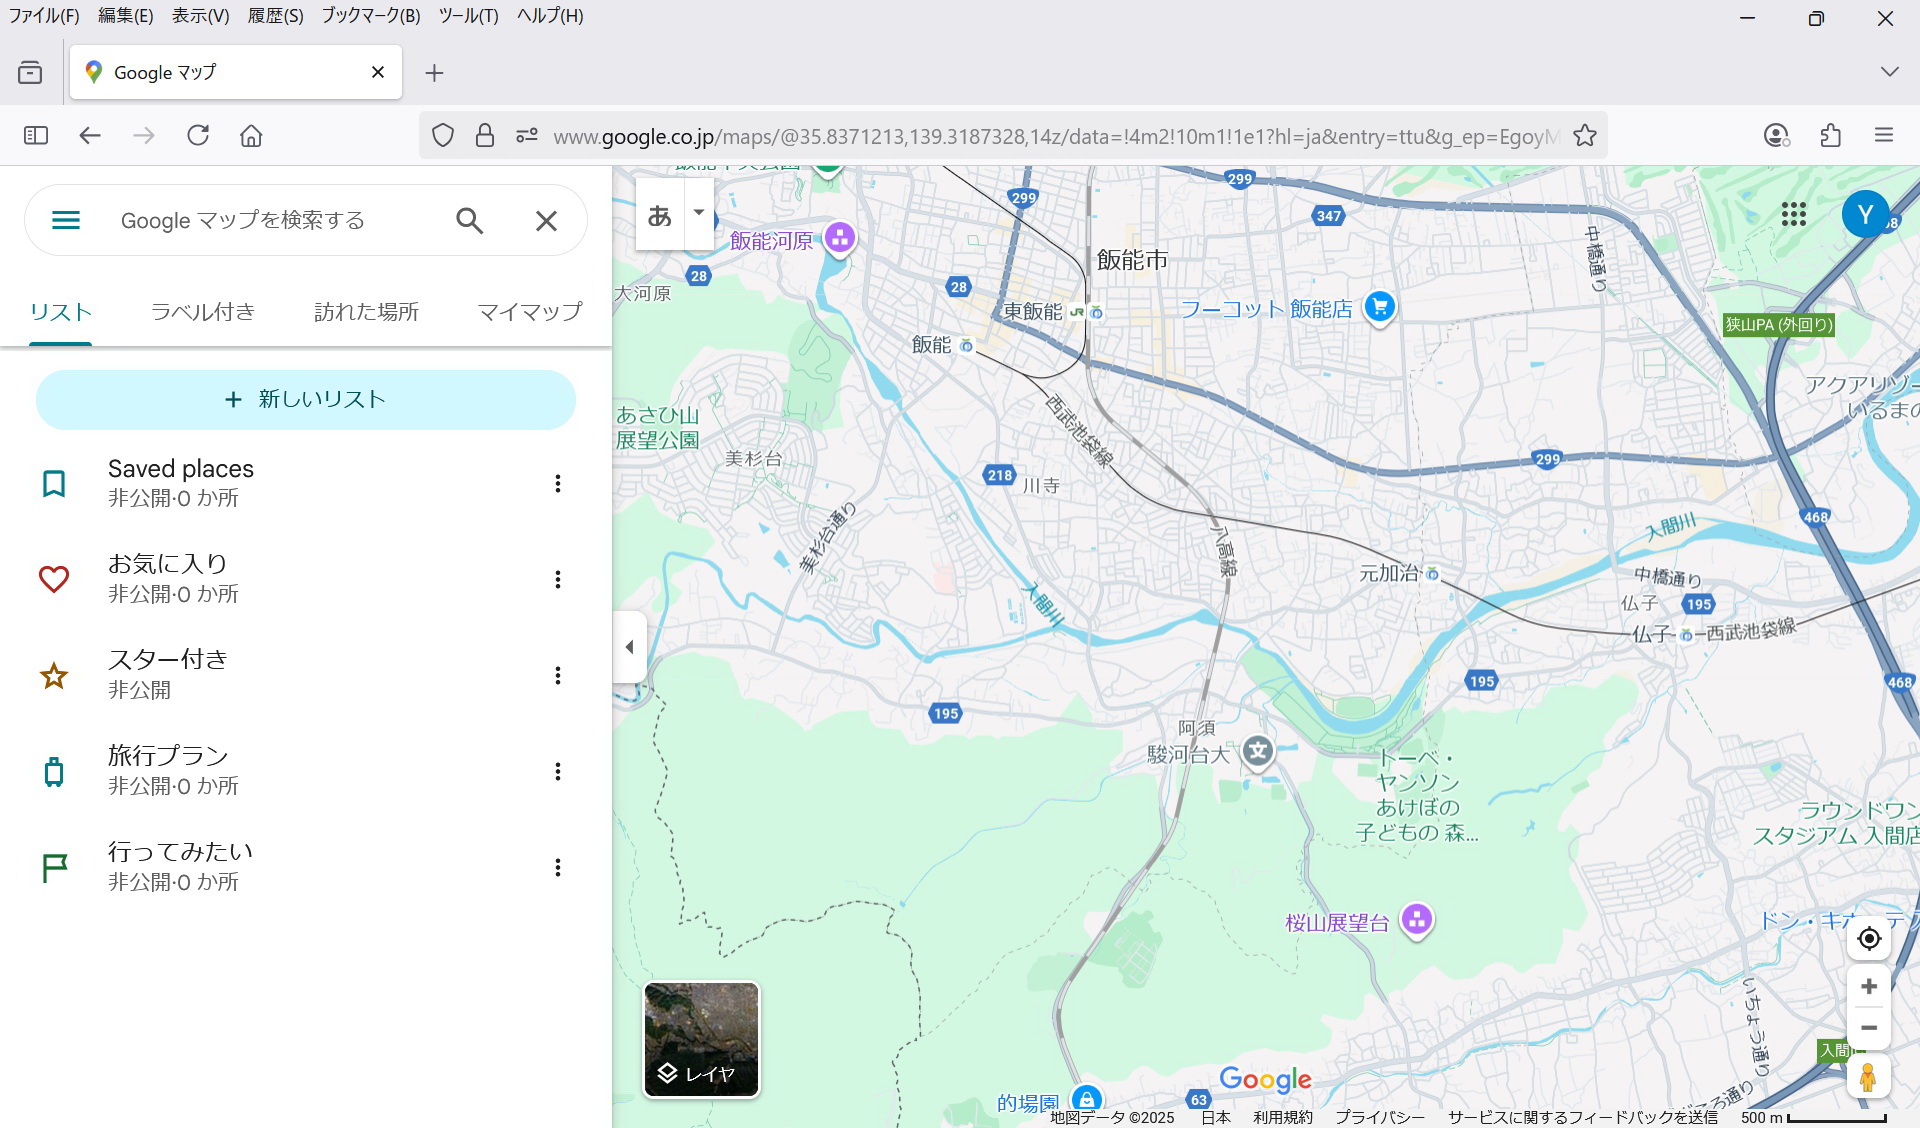Viewport: 1920px width, 1128px height.
Task: Click the Street View pegman icon
Action: click(x=1868, y=1077)
